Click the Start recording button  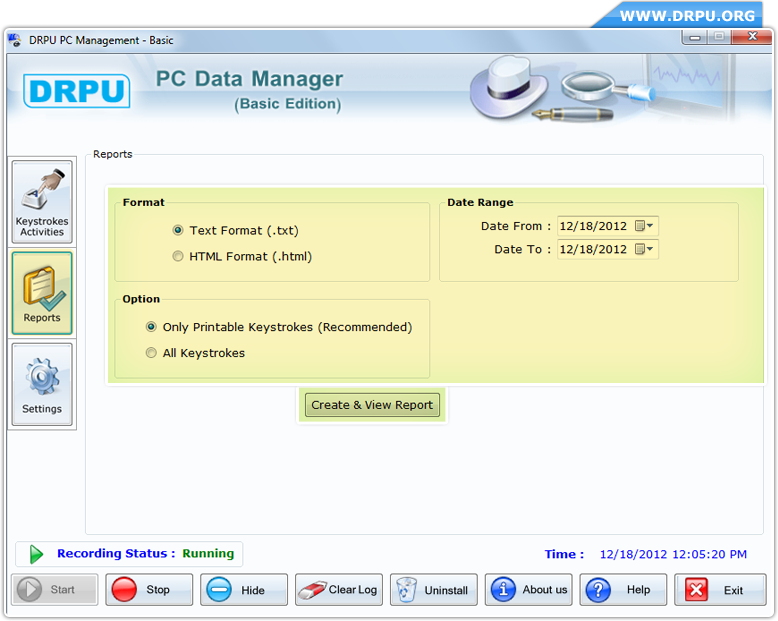pos(55,590)
